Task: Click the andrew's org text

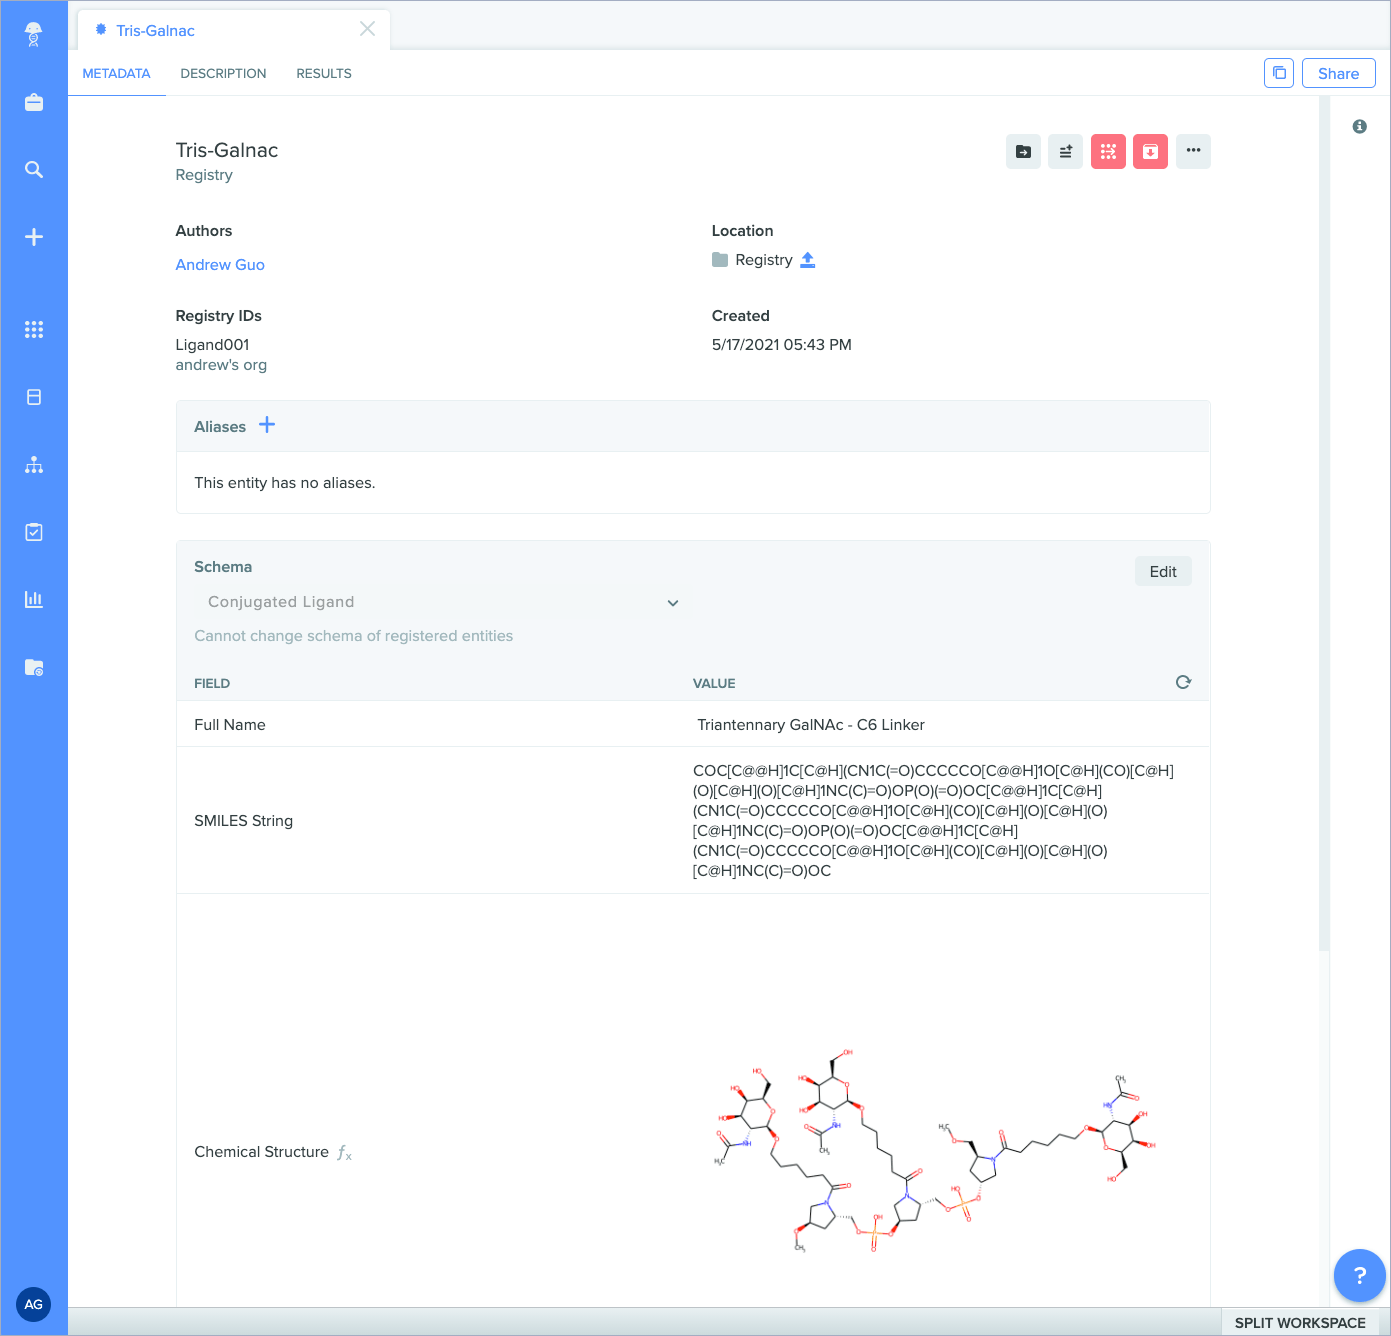Action: click(221, 365)
